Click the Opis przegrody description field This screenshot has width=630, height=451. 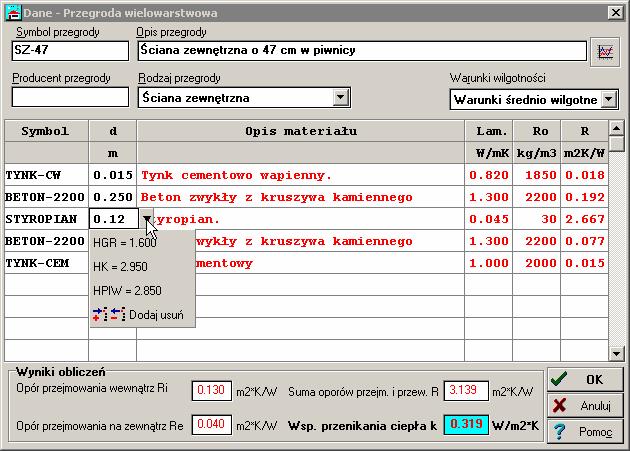[x=362, y=51]
